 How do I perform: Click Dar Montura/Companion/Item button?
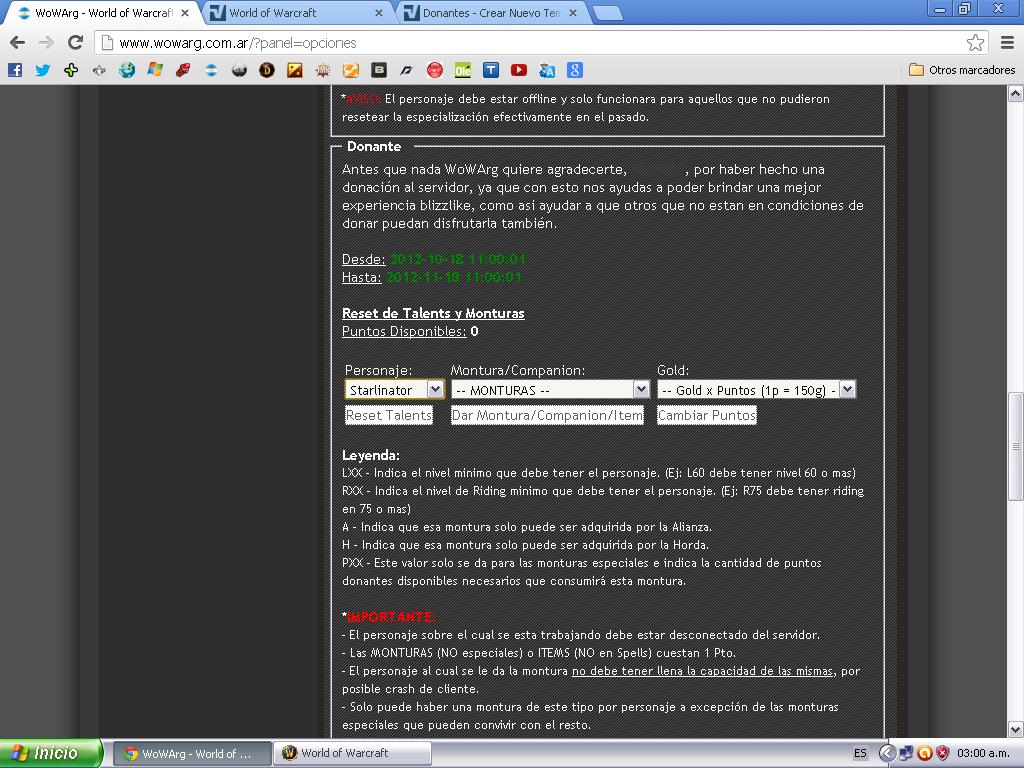[x=547, y=415]
